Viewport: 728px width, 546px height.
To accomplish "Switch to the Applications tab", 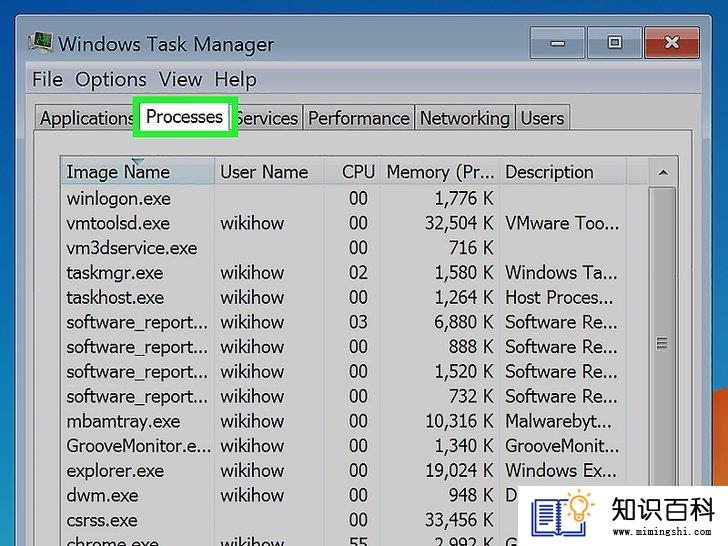I will [86, 118].
